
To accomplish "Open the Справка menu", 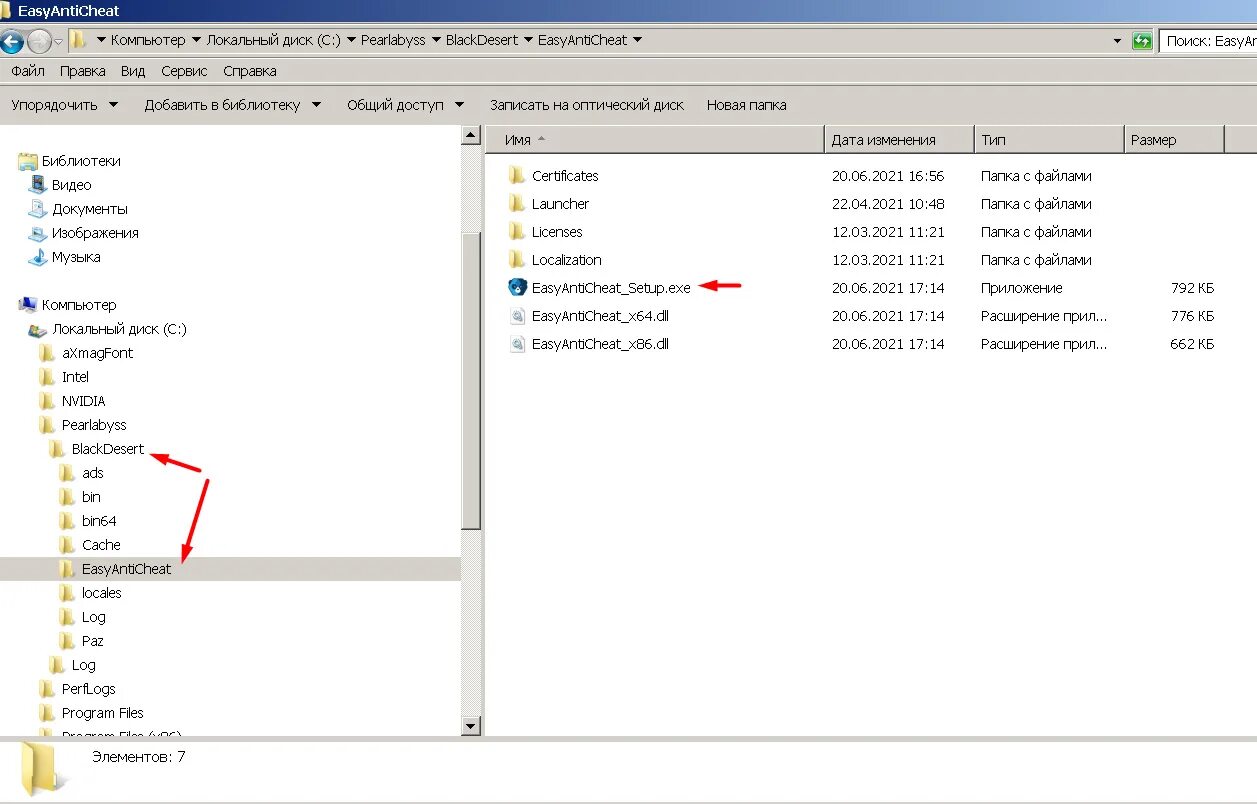I will pyautogui.click(x=250, y=71).
